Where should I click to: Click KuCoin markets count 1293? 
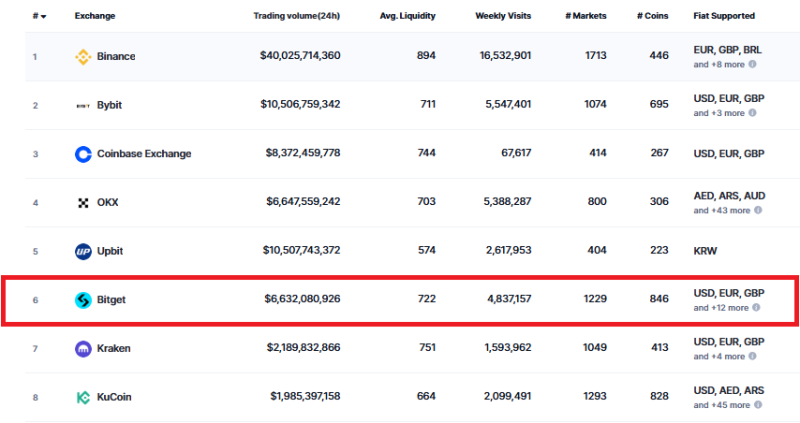(x=595, y=396)
